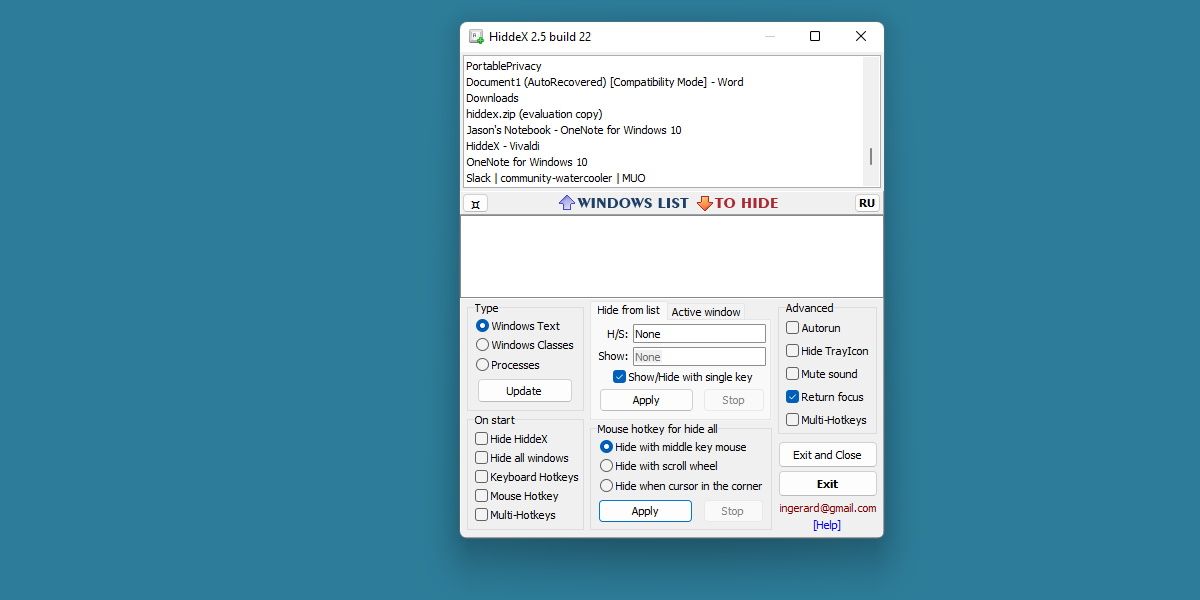The width and height of the screenshot is (1200, 600).
Task: Select the Windows Text radio button
Action: coord(482,326)
